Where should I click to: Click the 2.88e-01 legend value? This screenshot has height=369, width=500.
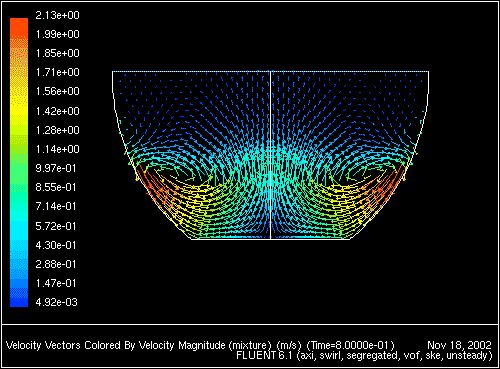pos(56,264)
